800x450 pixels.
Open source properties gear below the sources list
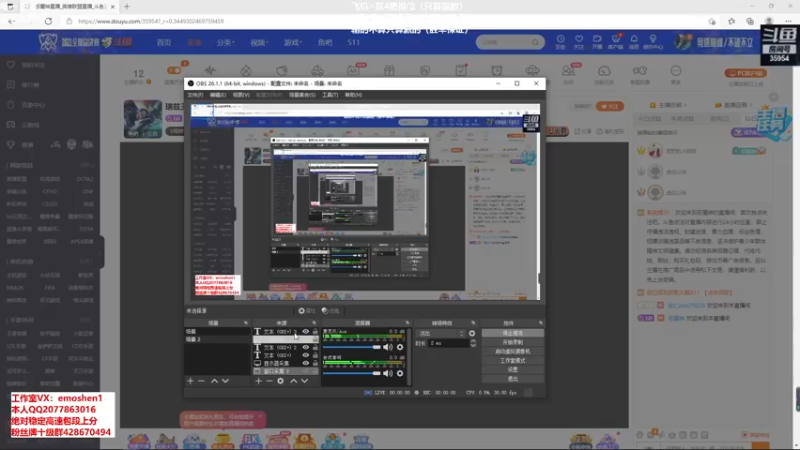tap(281, 381)
